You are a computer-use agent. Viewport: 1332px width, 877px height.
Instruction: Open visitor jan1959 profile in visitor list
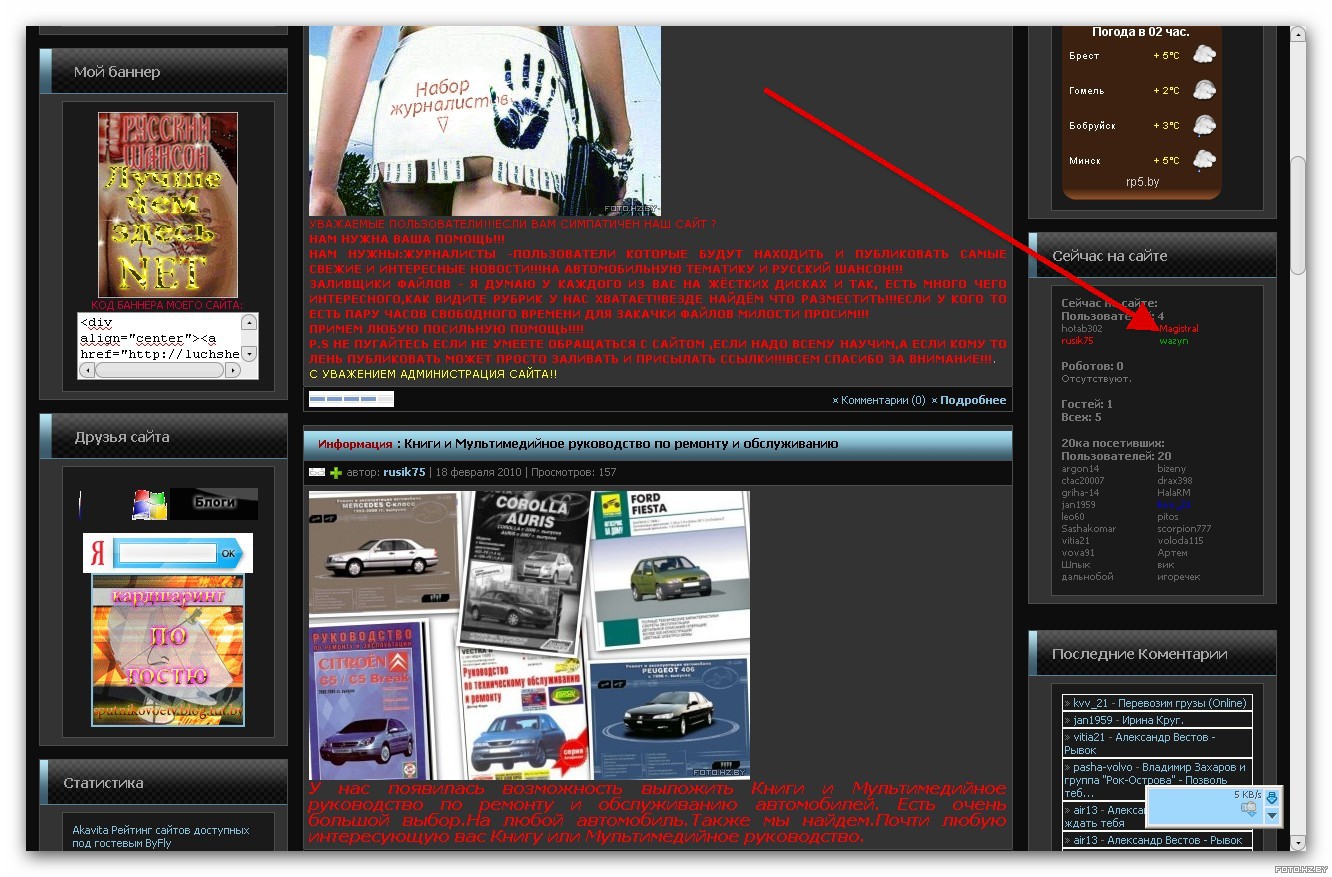point(1078,504)
